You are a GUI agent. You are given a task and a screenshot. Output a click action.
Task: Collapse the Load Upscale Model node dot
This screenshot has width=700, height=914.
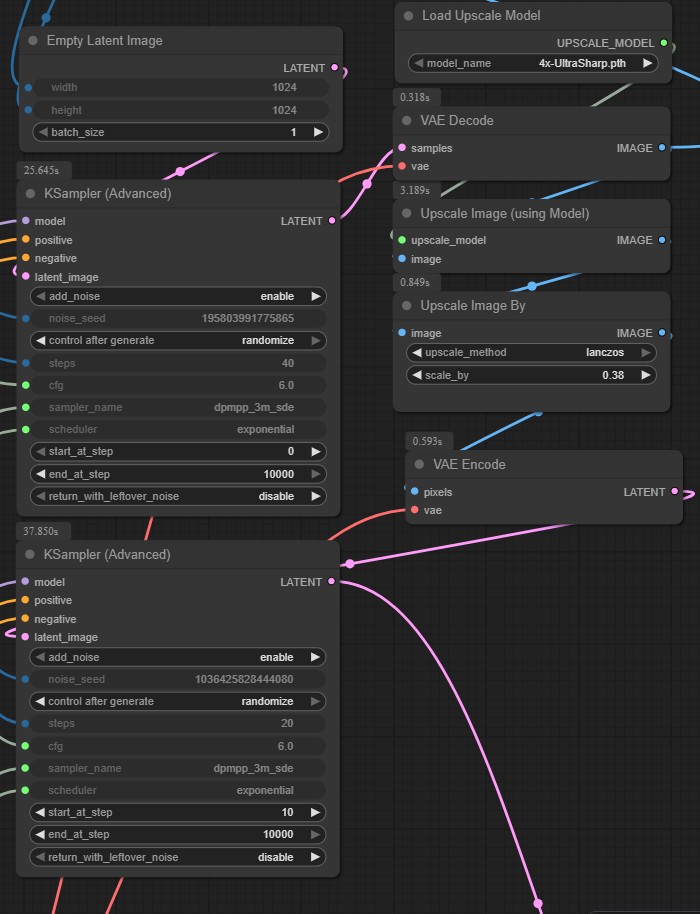(409, 16)
